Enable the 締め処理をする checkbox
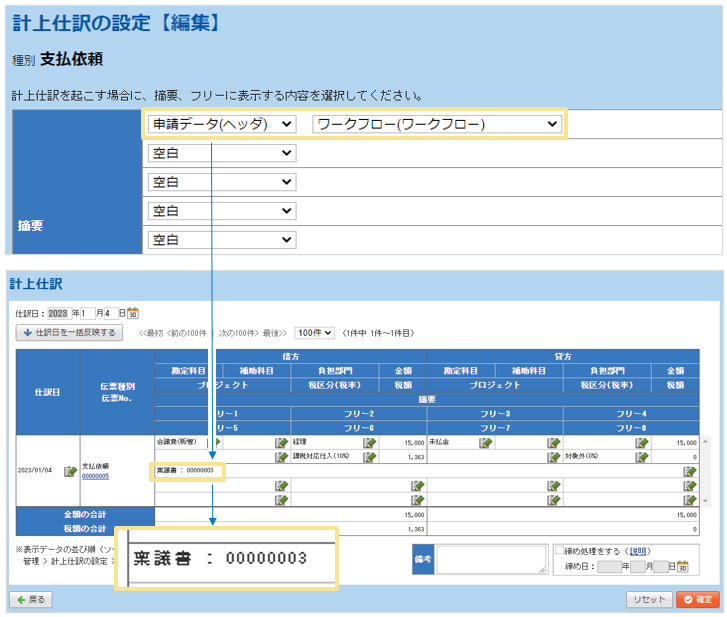Viewport: 727px width, 617px height. click(560, 551)
